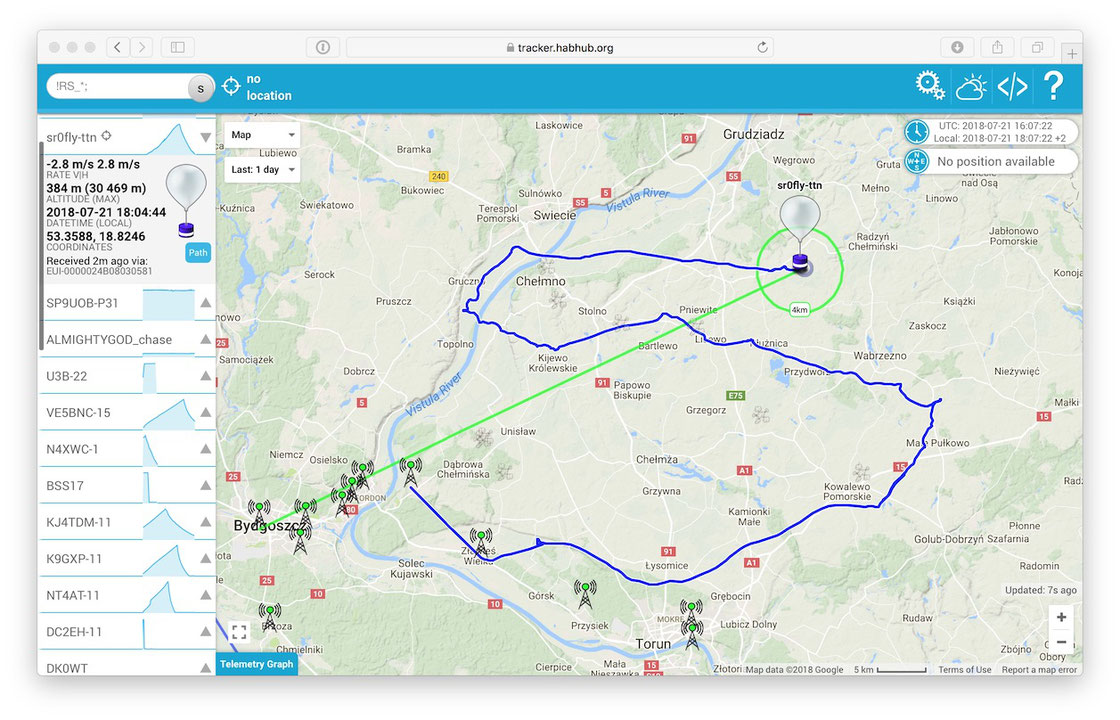1120x720 pixels.
Task: Select the K9GXP-11 vehicle row
Action: coord(127,559)
